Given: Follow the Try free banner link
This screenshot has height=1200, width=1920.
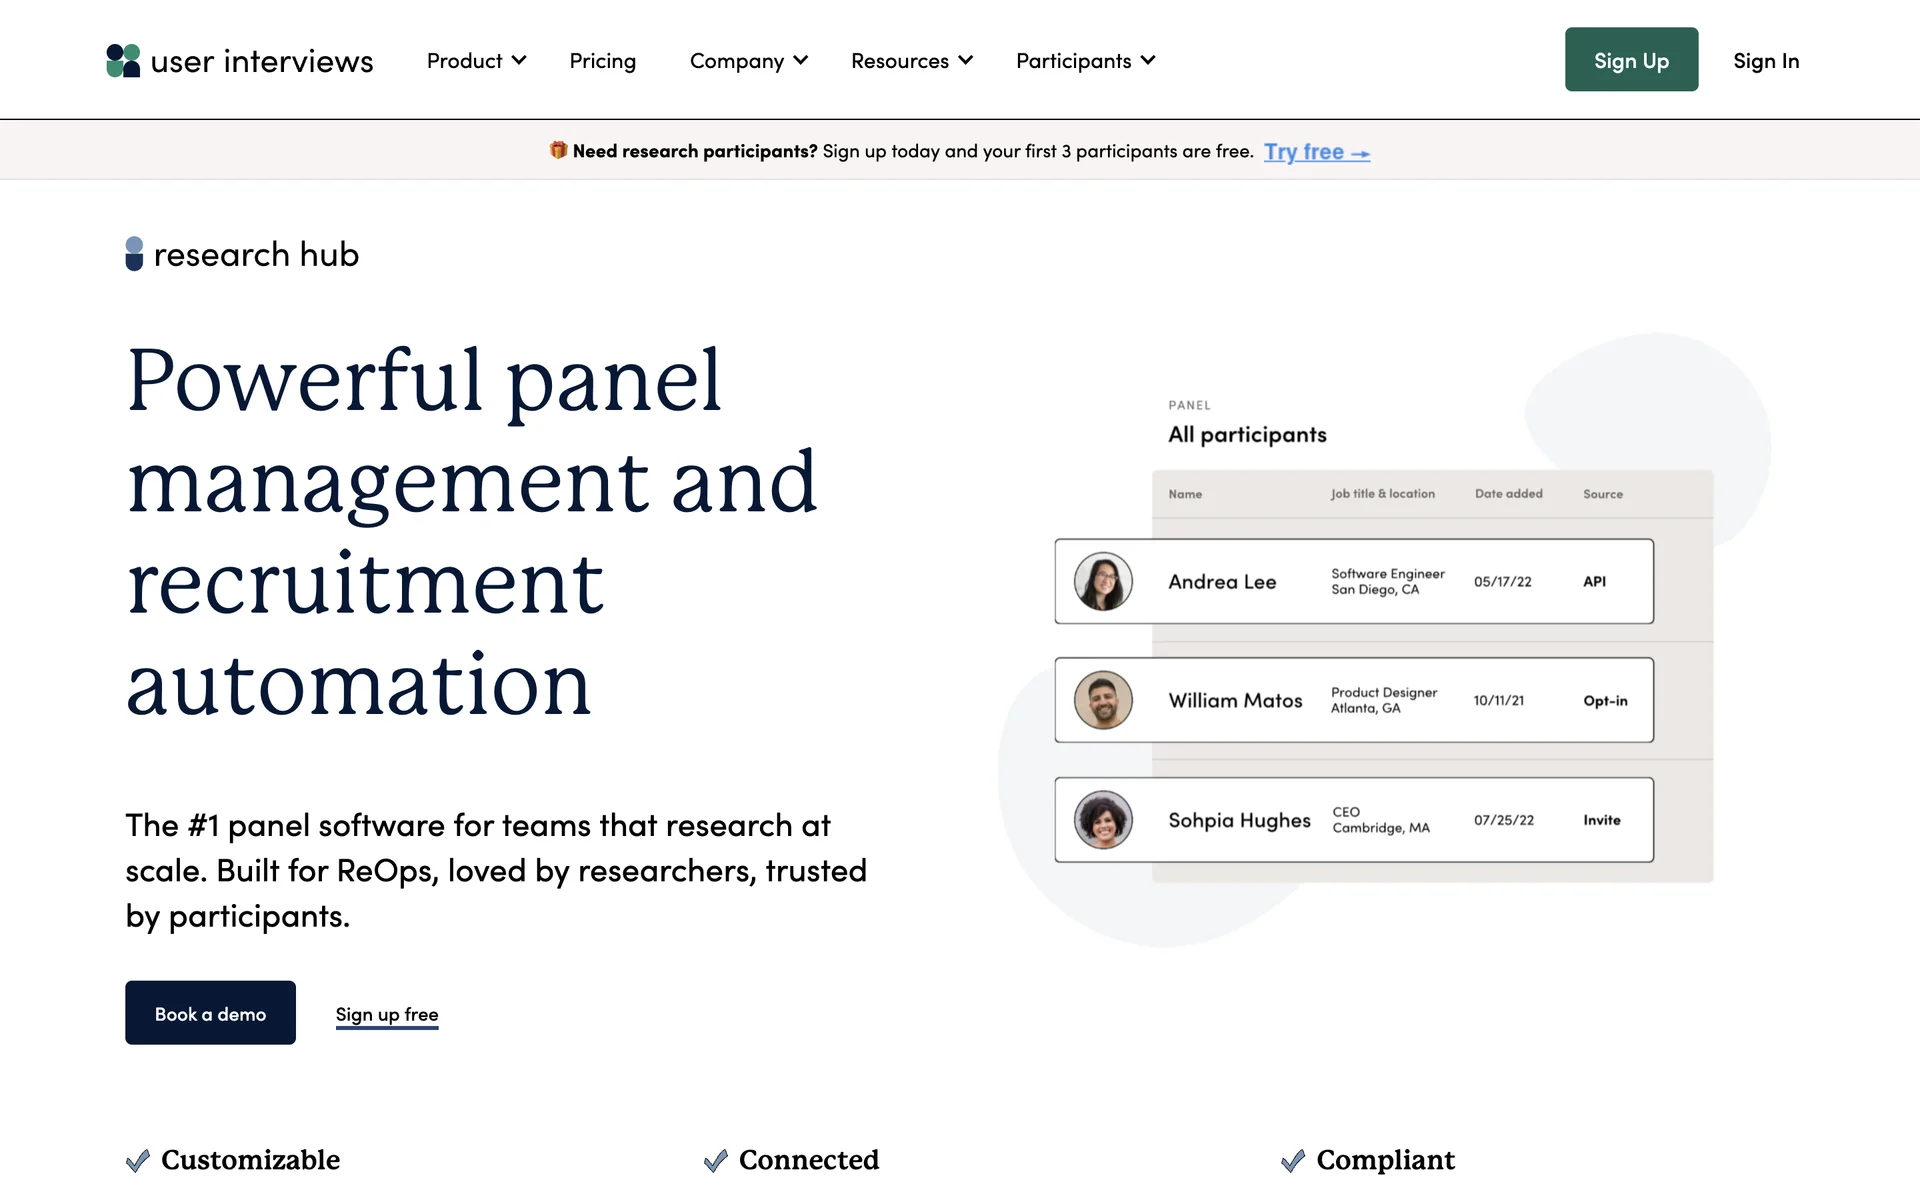Looking at the screenshot, I should pos(1315,152).
